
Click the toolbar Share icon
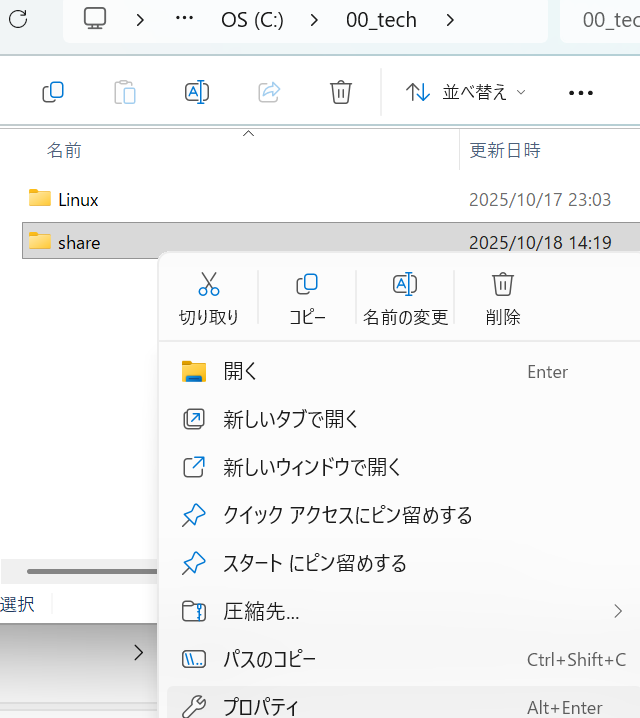[269, 92]
